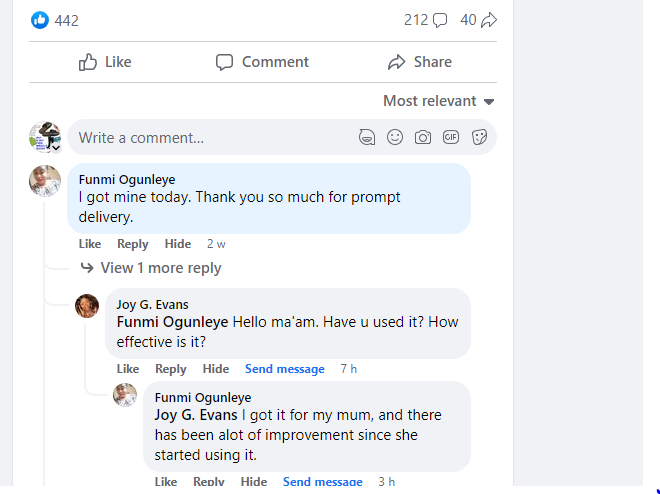Expand View 1 more reply
The height and width of the screenshot is (494, 660).
pyautogui.click(x=160, y=268)
